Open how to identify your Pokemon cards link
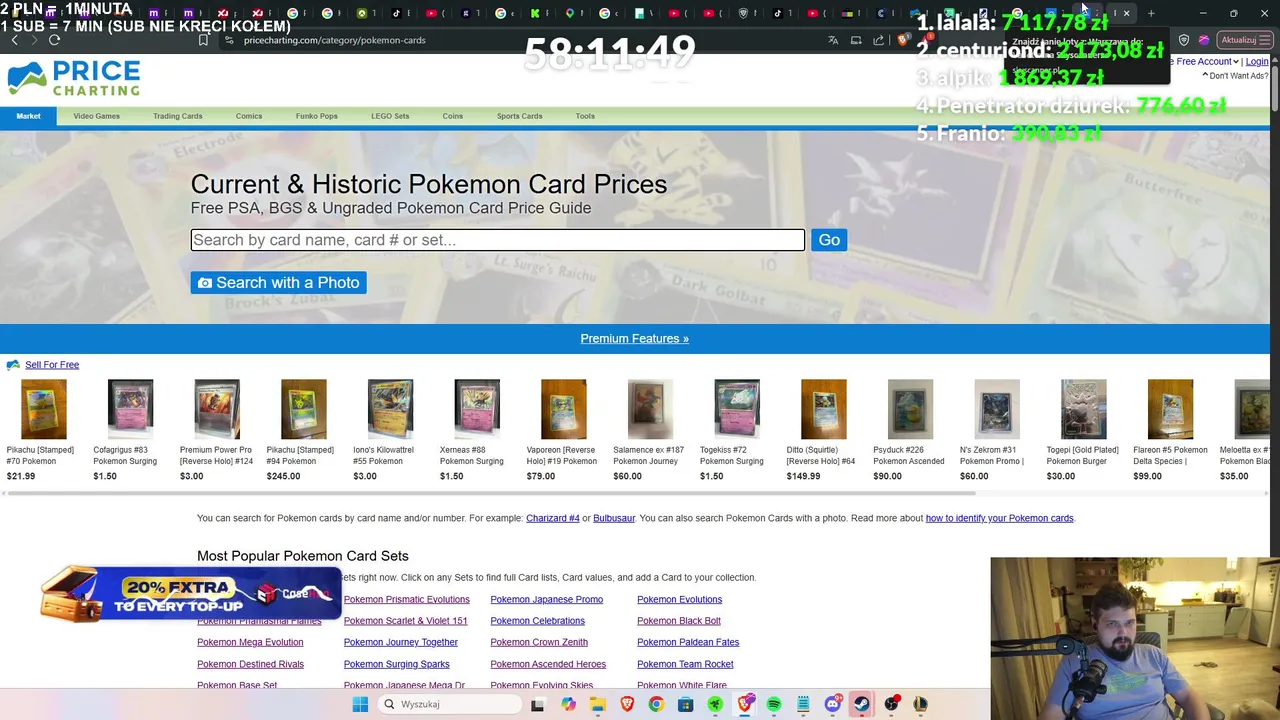Screen dimensions: 1280x720 tap(999, 518)
